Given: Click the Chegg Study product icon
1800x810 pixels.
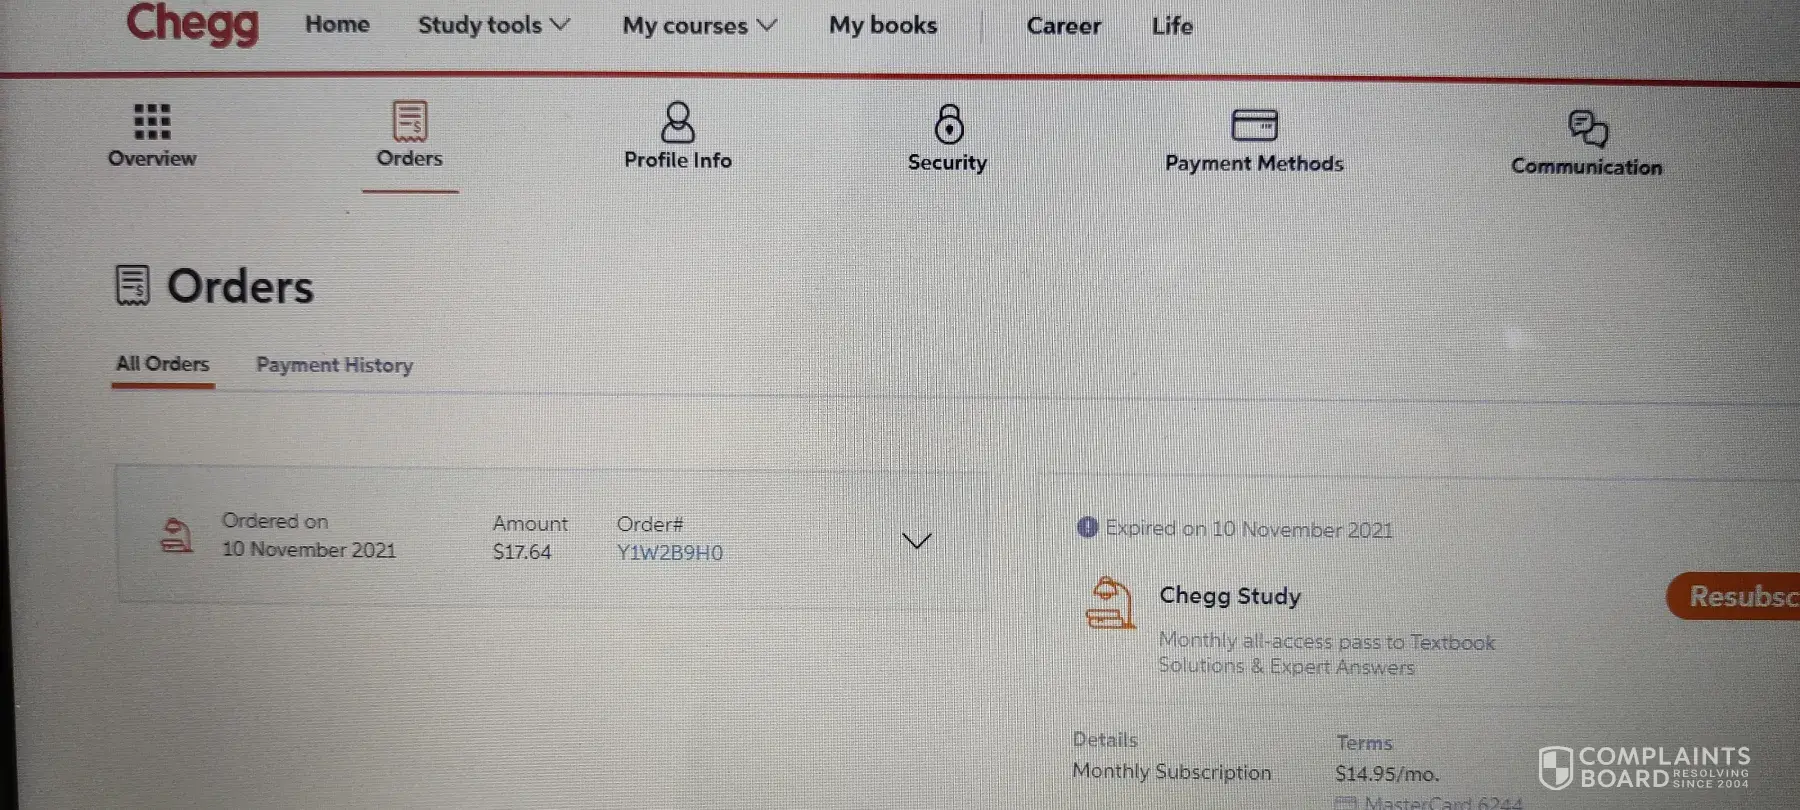Looking at the screenshot, I should click(1110, 602).
